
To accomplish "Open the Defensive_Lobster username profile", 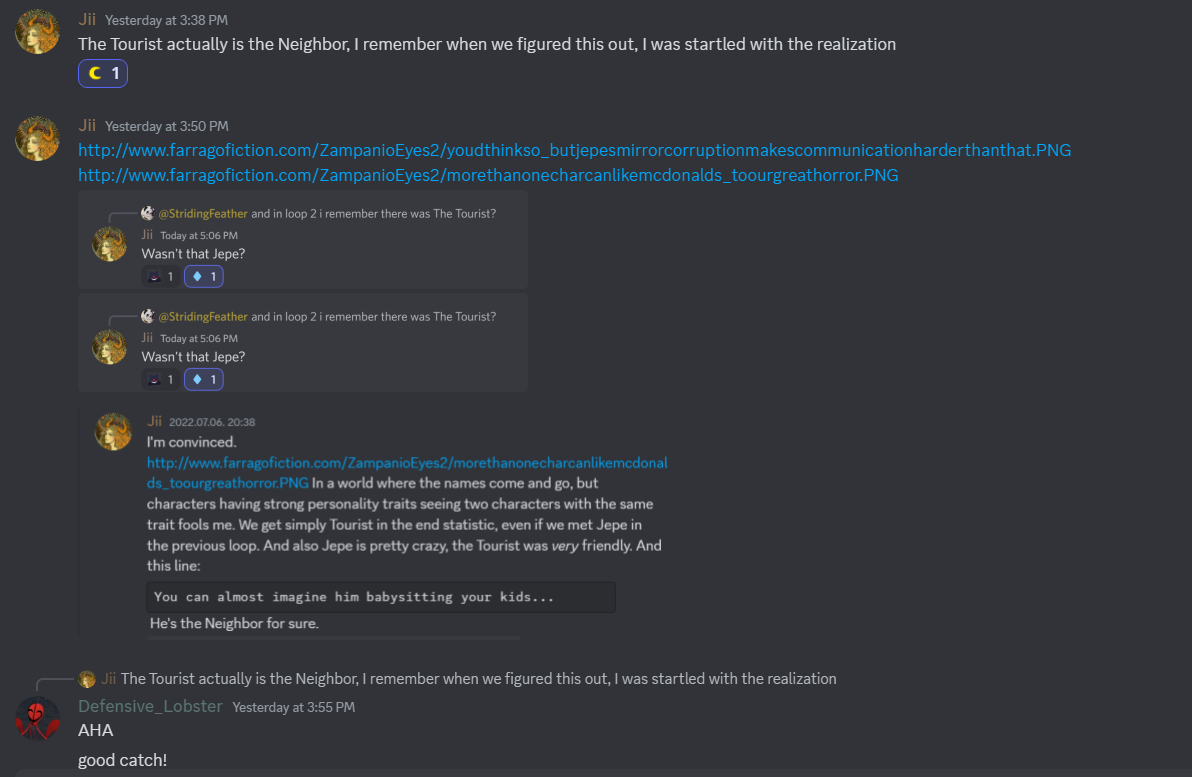I will 150,707.
